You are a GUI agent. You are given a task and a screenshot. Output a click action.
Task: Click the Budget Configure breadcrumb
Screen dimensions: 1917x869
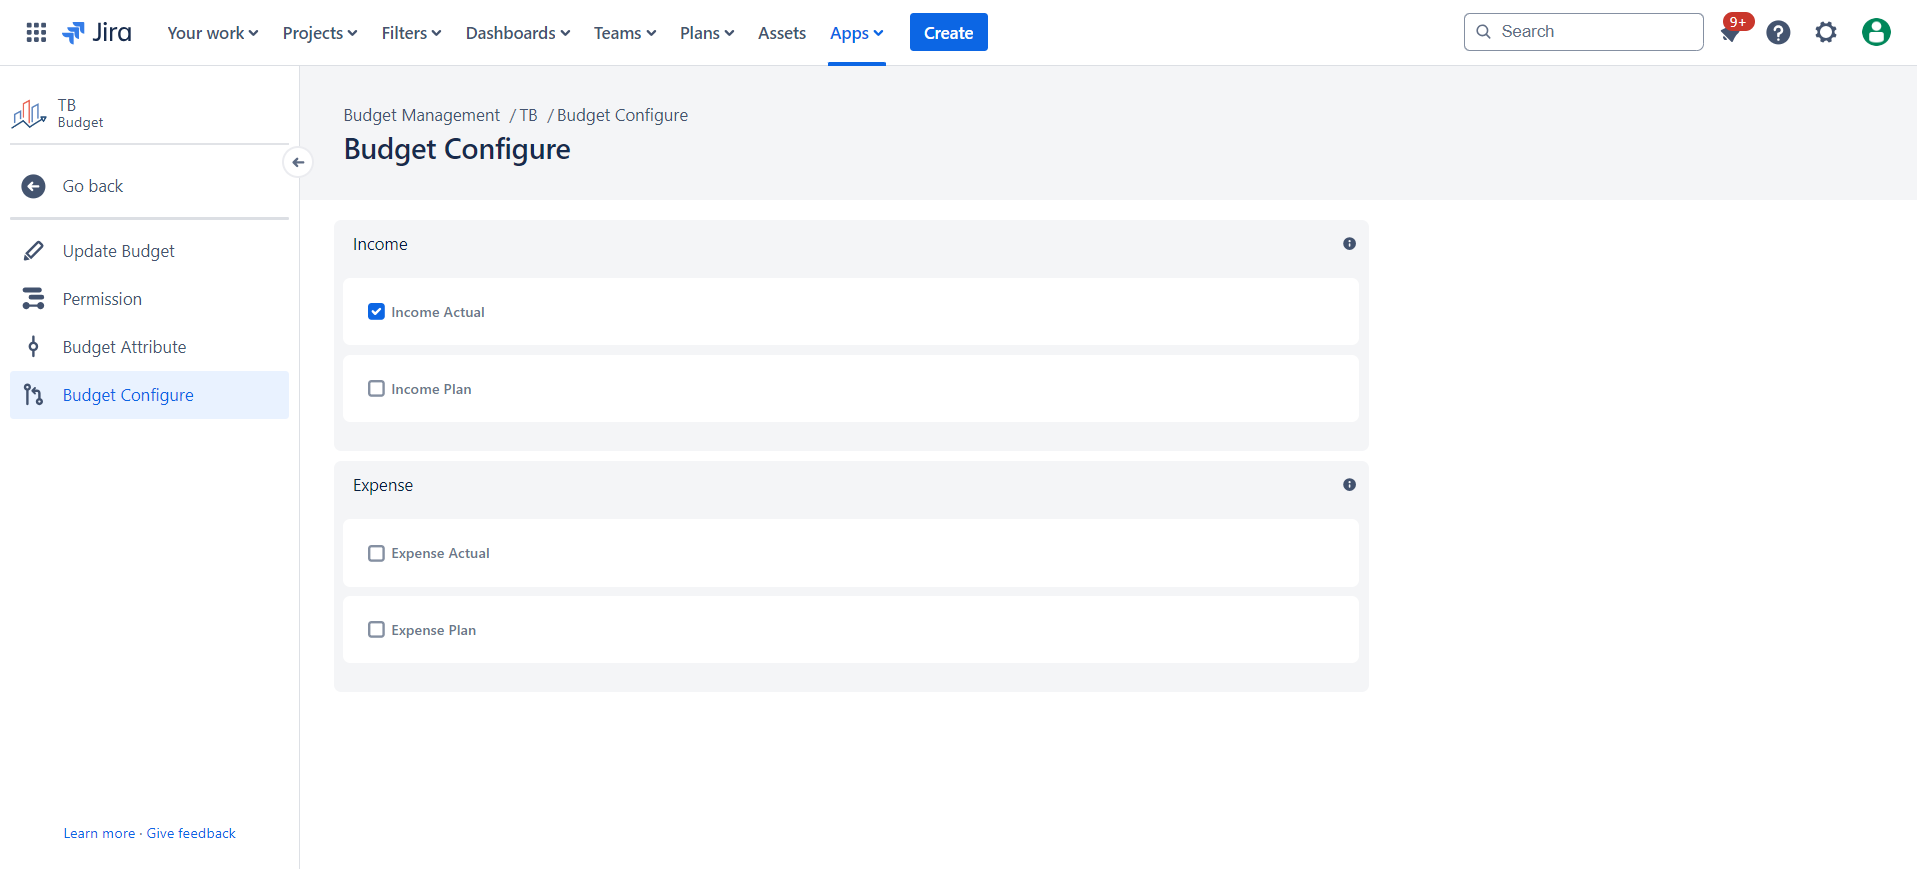pos(622,115)
